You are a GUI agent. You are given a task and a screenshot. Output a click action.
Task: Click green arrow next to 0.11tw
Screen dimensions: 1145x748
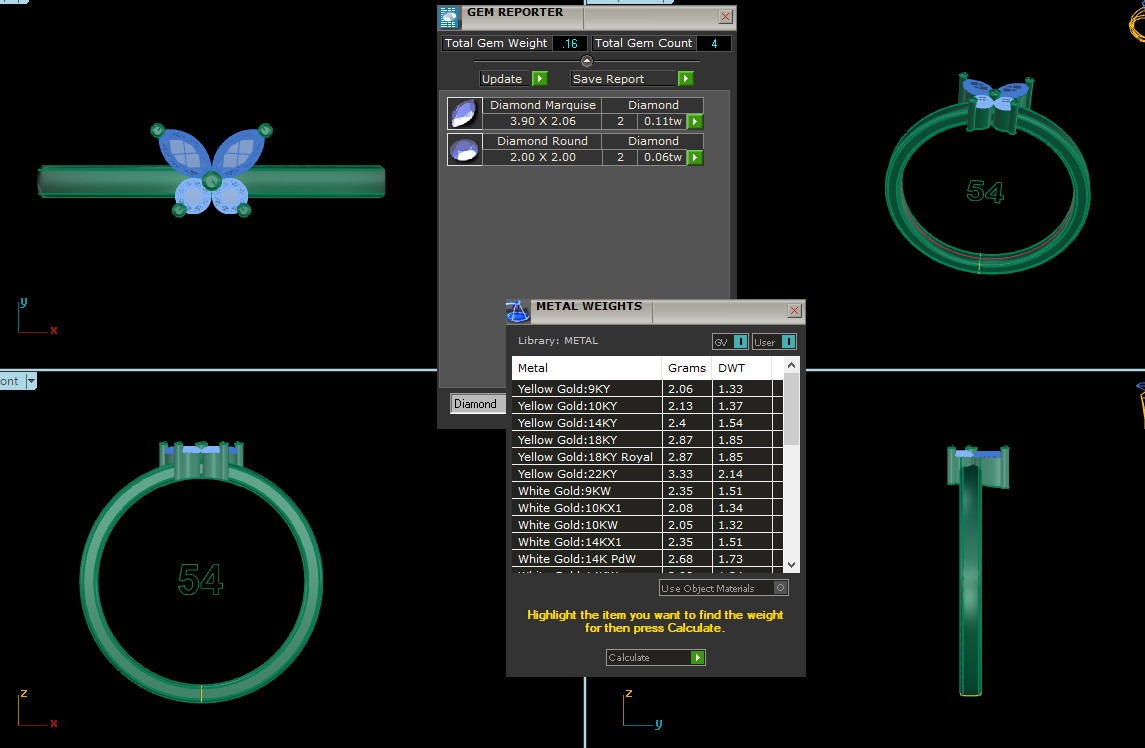point(694,122)
